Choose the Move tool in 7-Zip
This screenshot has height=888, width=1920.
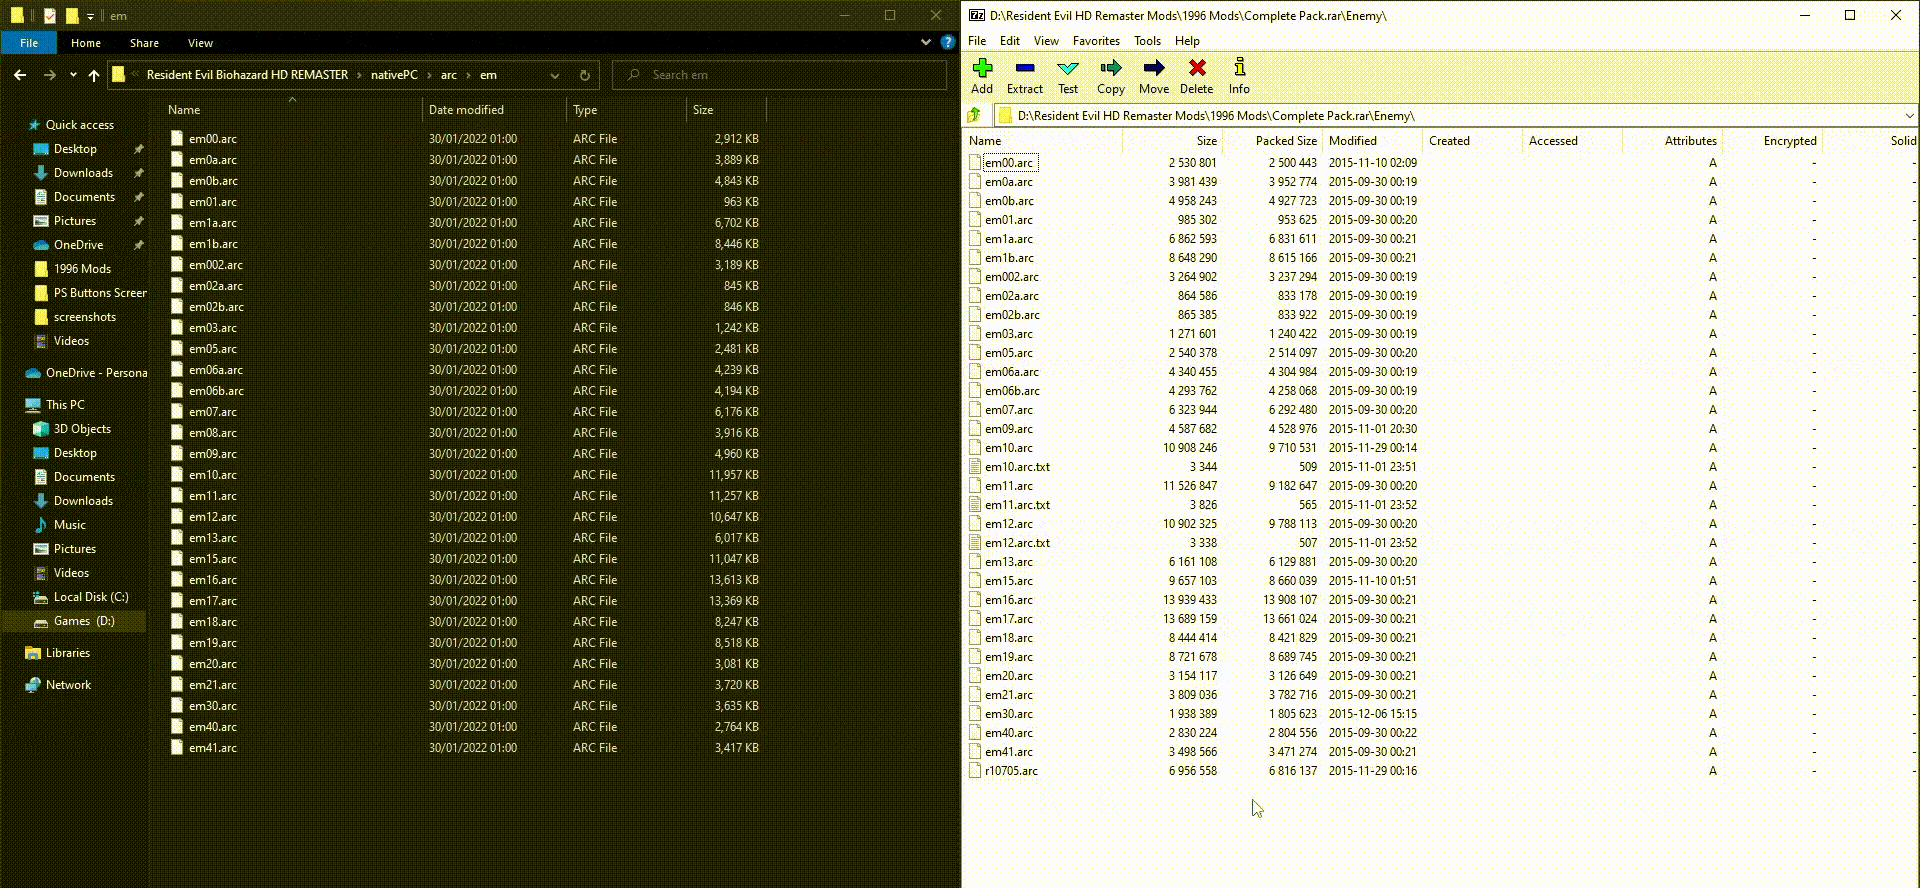point(1153,76)
